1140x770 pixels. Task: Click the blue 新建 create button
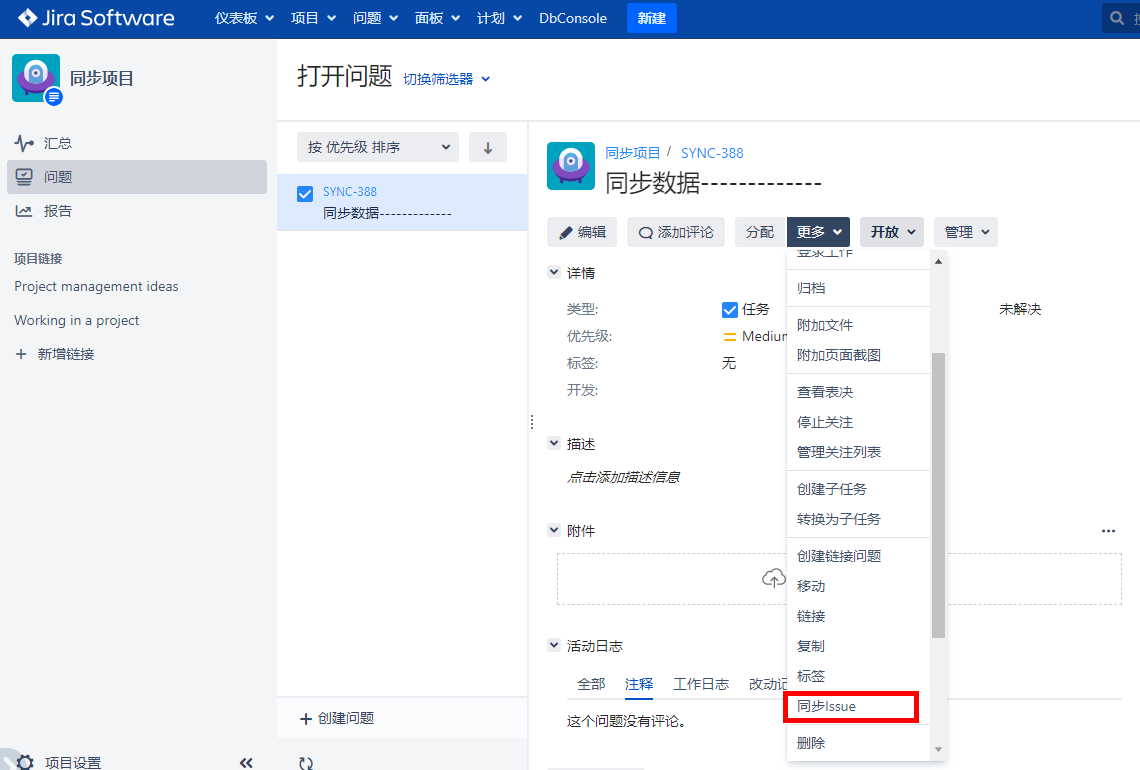pyautogui.click(x=651, y=18)
